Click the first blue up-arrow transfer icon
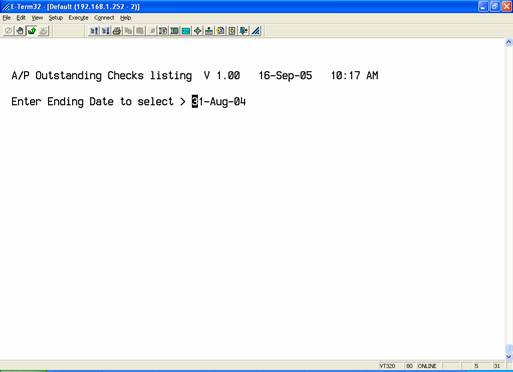 (x=94, y=31)
